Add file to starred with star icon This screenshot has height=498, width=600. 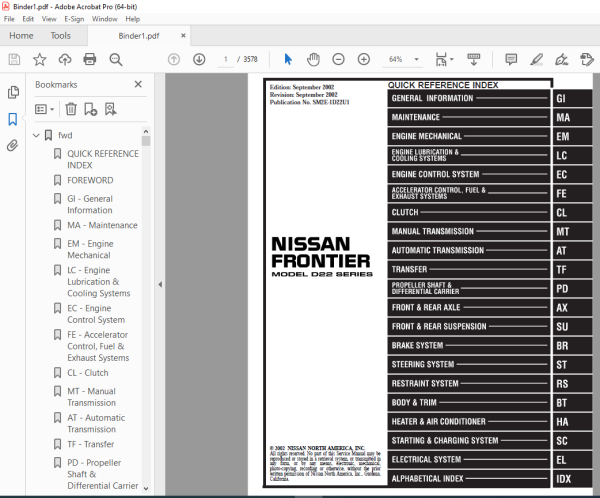pyautogui.click(x=39, y=59)
